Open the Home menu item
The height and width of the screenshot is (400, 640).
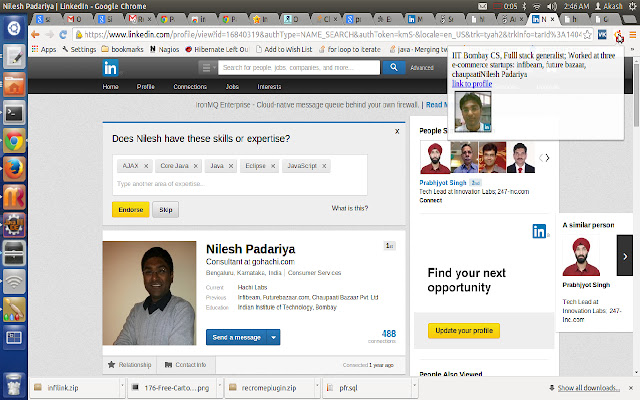[x=110, y=87]
